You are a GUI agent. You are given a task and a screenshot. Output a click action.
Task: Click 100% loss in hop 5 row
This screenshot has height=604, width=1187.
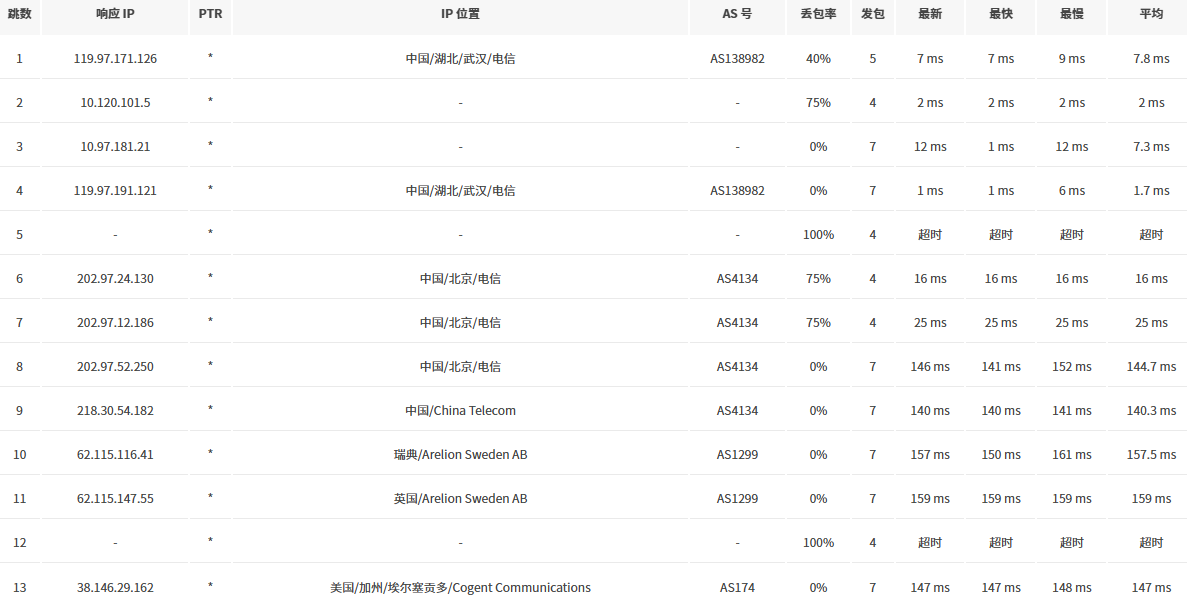818,235
